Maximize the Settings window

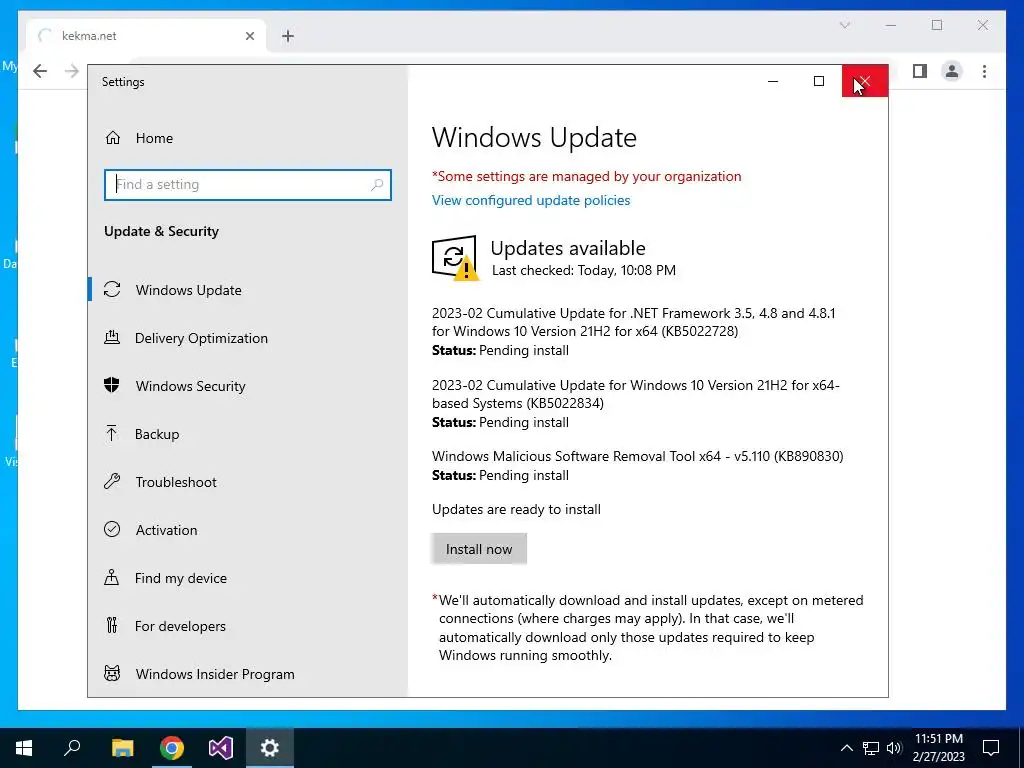[x=818, y=81]
